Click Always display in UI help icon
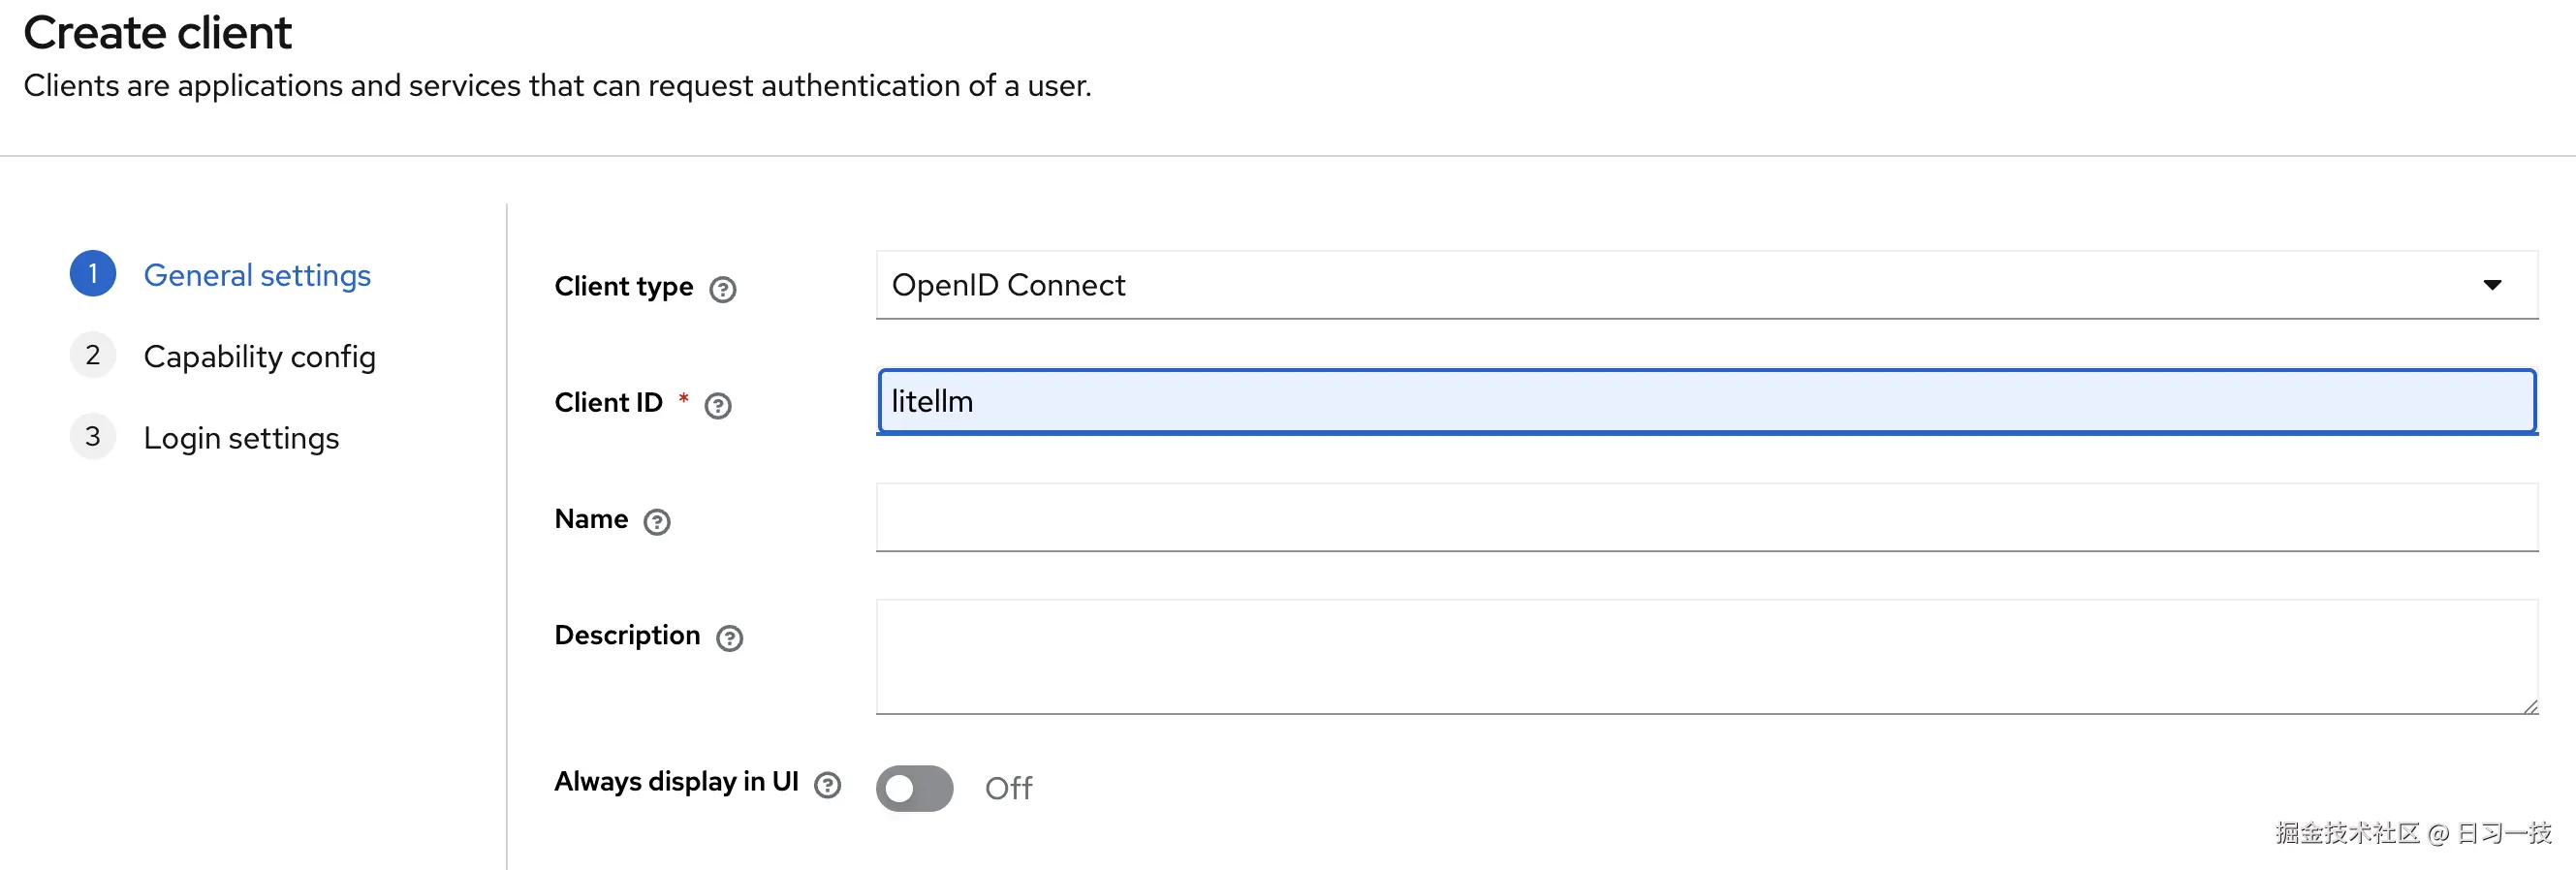The height and width of the screenshot is (870, 2576). pyautogui.click(x=827, y=785)
